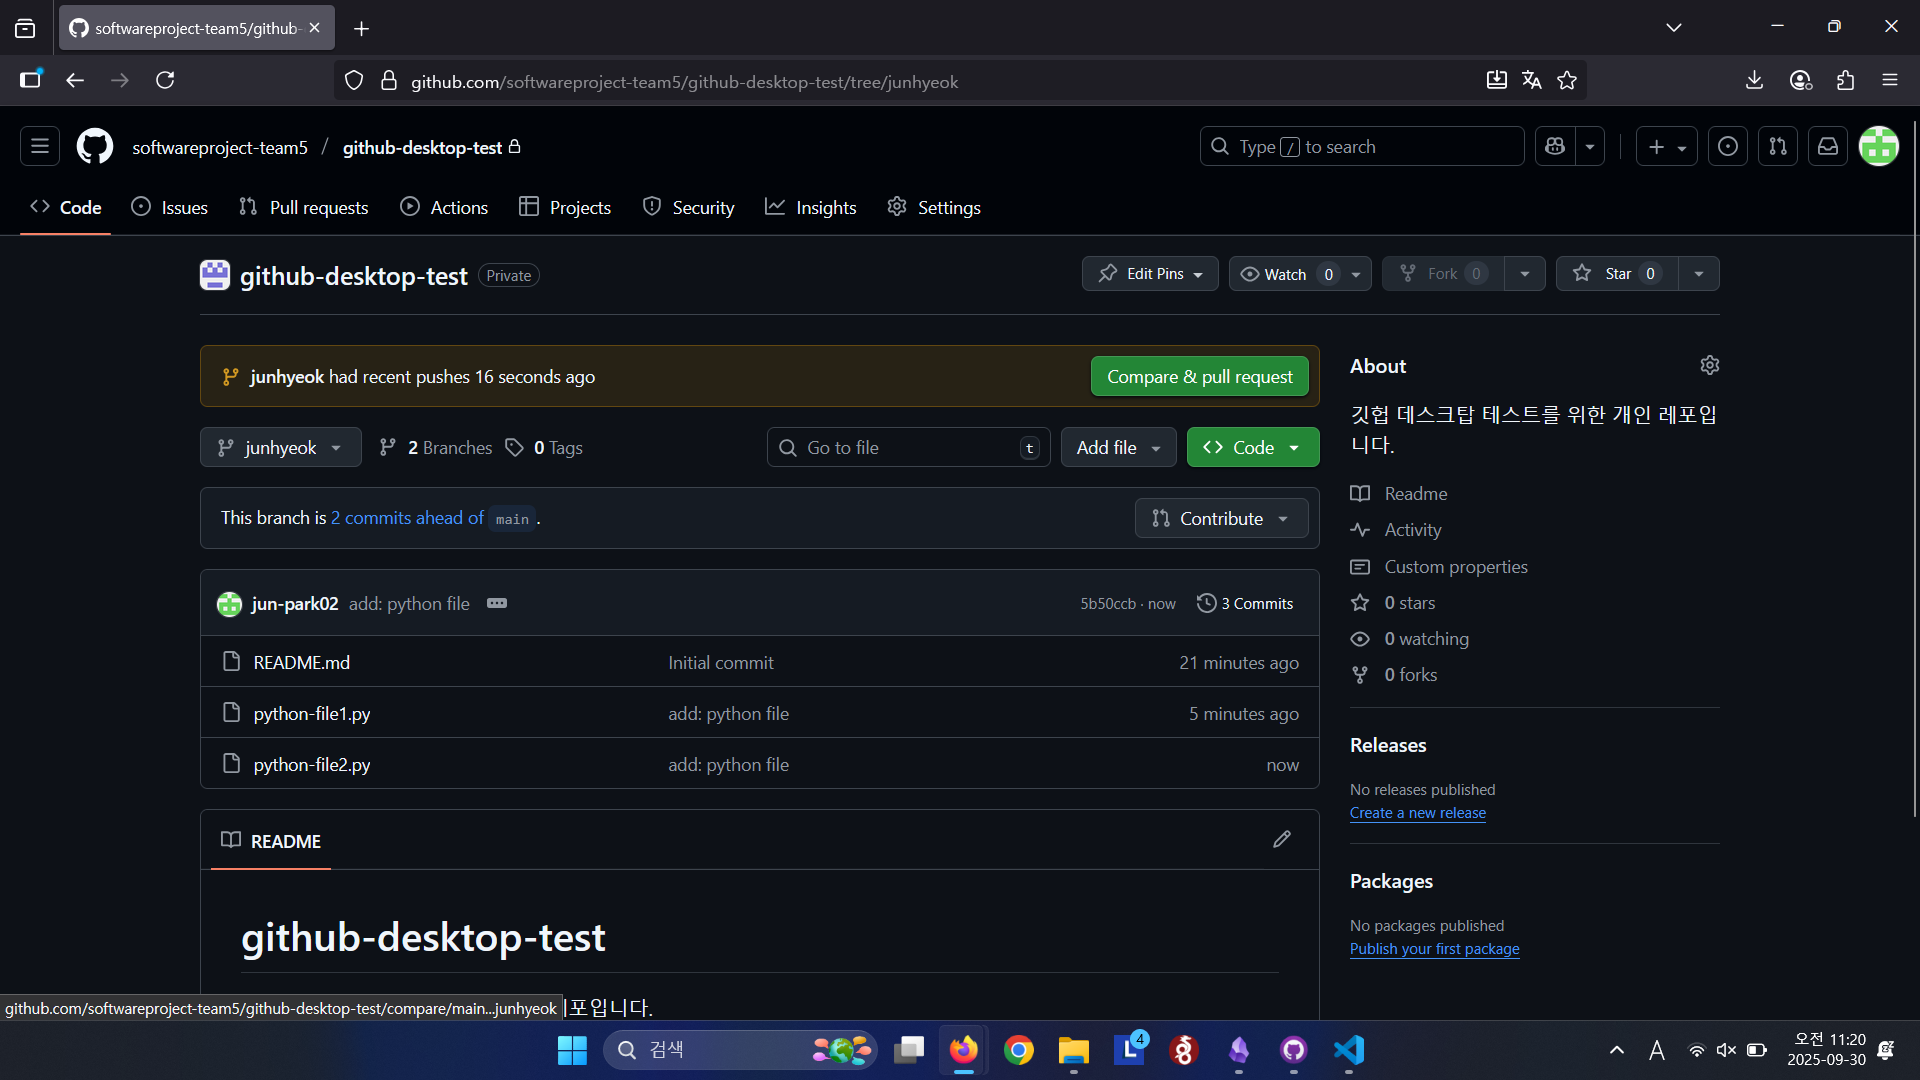1920x1080 pixels.
Task: Click Compare & pull request button
Action: tap(1199, 377)
